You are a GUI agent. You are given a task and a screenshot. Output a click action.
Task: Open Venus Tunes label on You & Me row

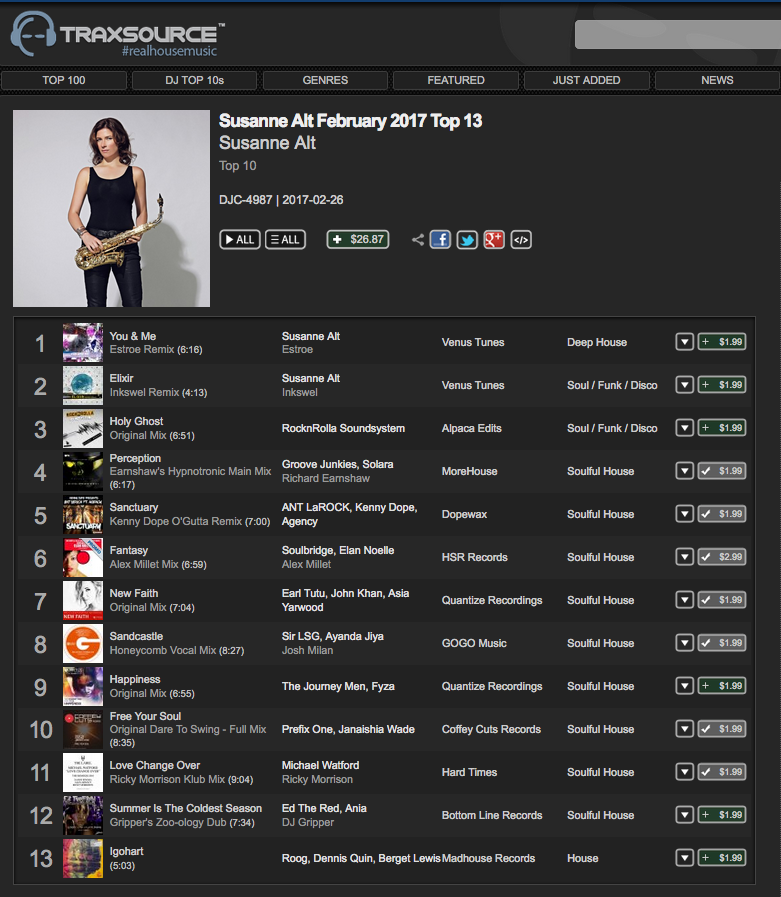point(473,342)
